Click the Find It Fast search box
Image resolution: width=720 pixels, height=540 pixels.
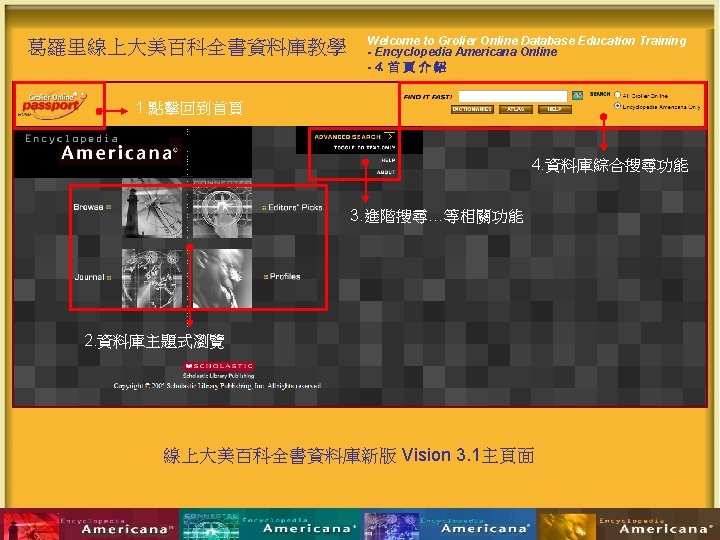[x=513, y=96]
